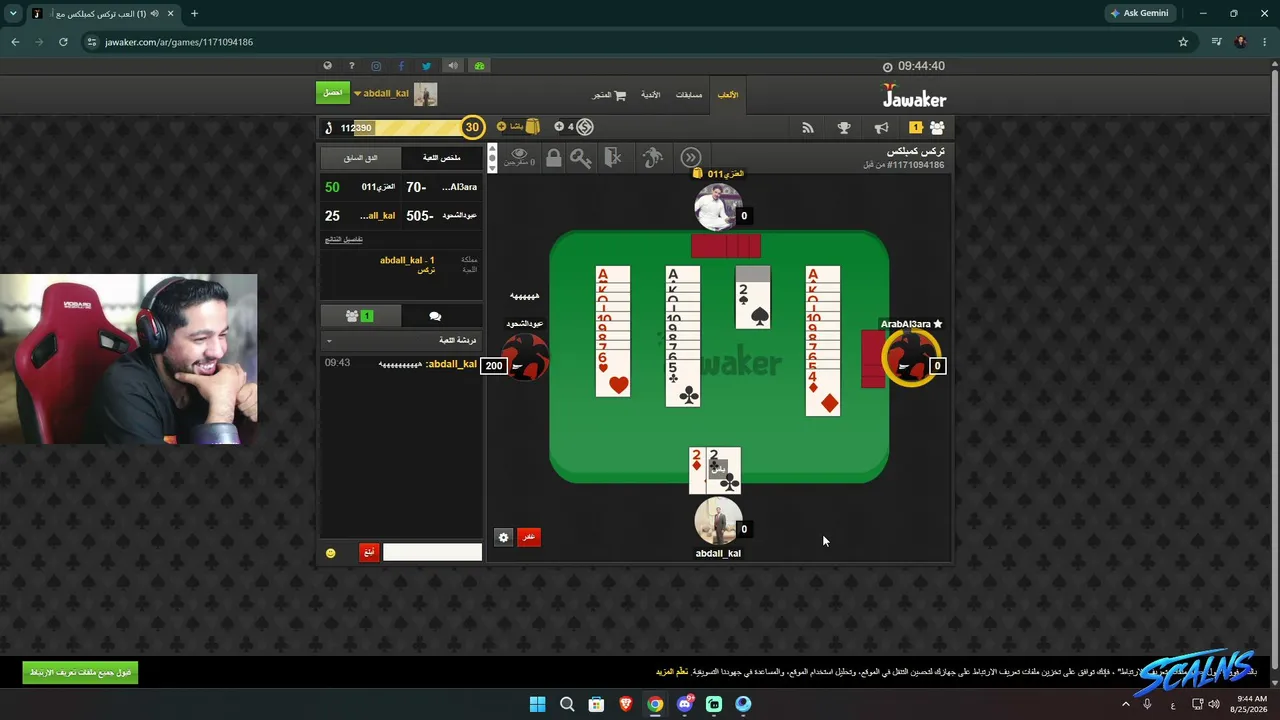Click the leave table door icon
This screenshot has height=720, width=1280.
(x=614, y=157)
